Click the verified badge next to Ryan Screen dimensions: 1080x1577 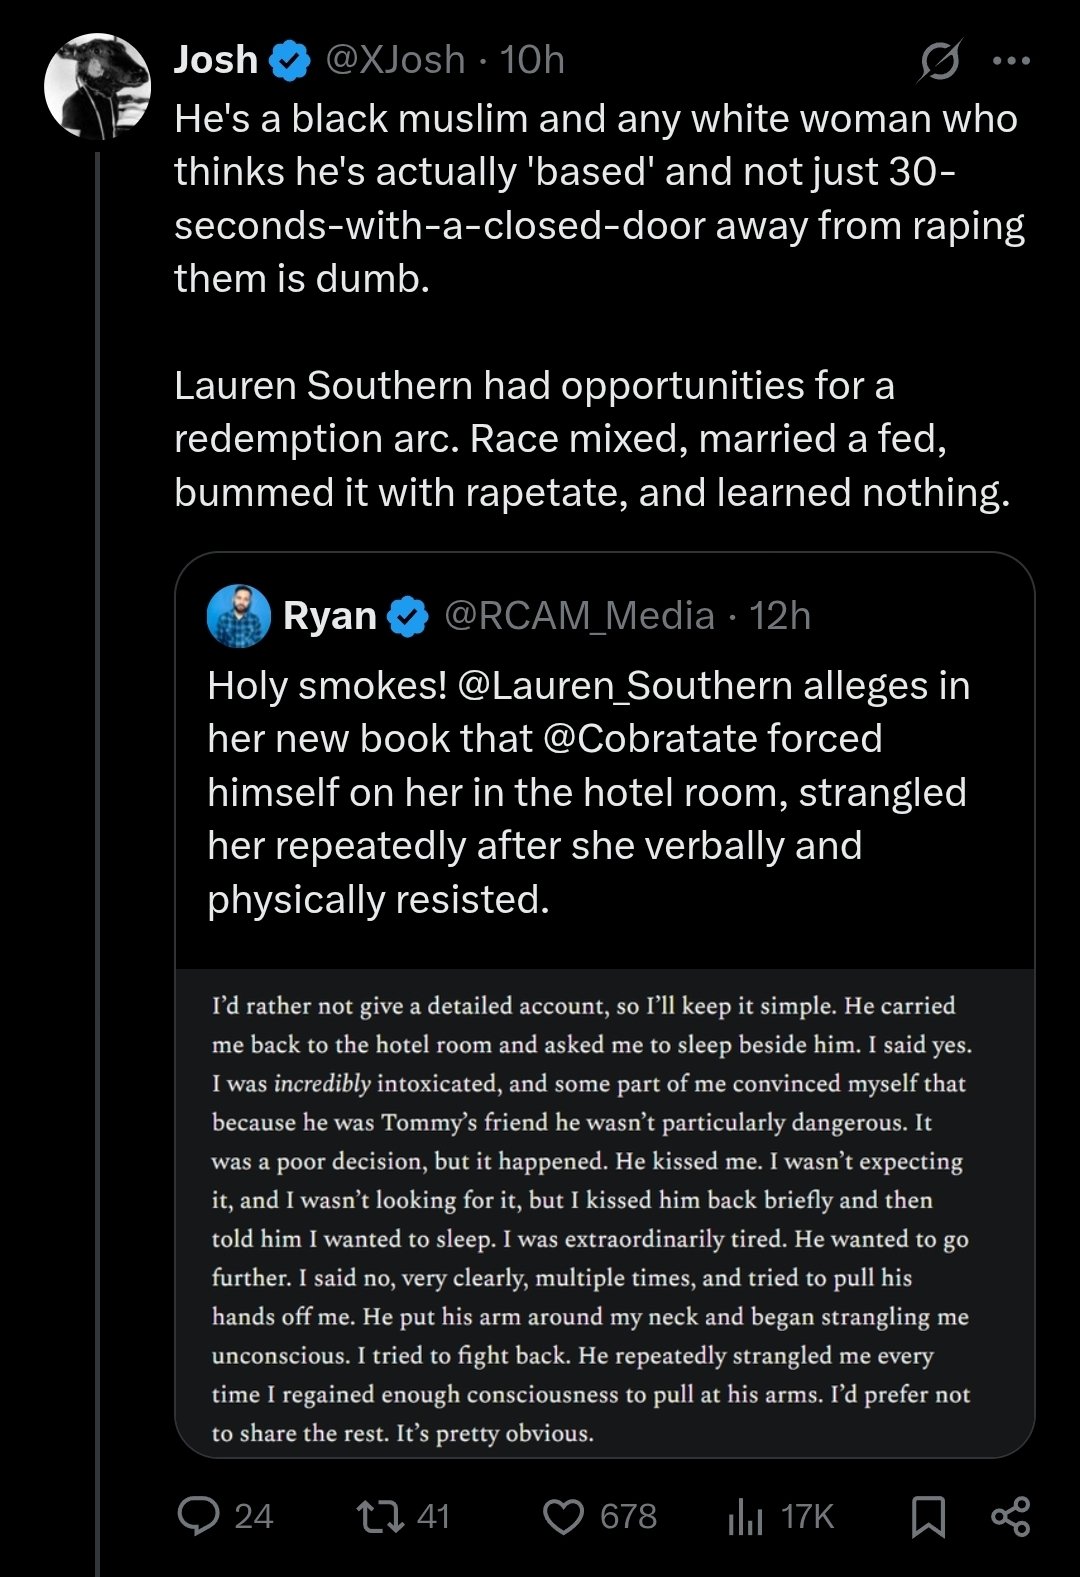coord(407,617)
